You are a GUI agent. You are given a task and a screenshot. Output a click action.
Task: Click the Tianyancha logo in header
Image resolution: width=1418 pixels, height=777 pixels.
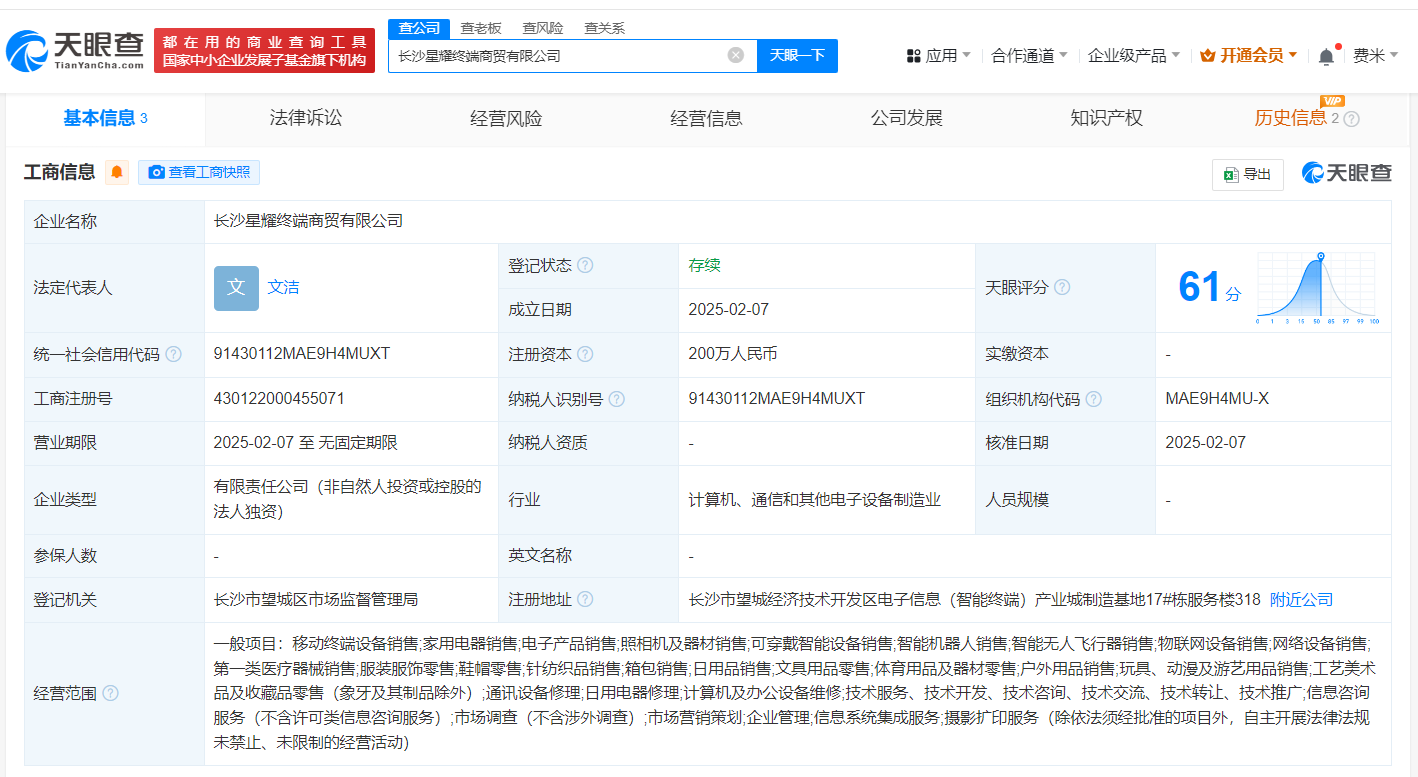(76, 50)
